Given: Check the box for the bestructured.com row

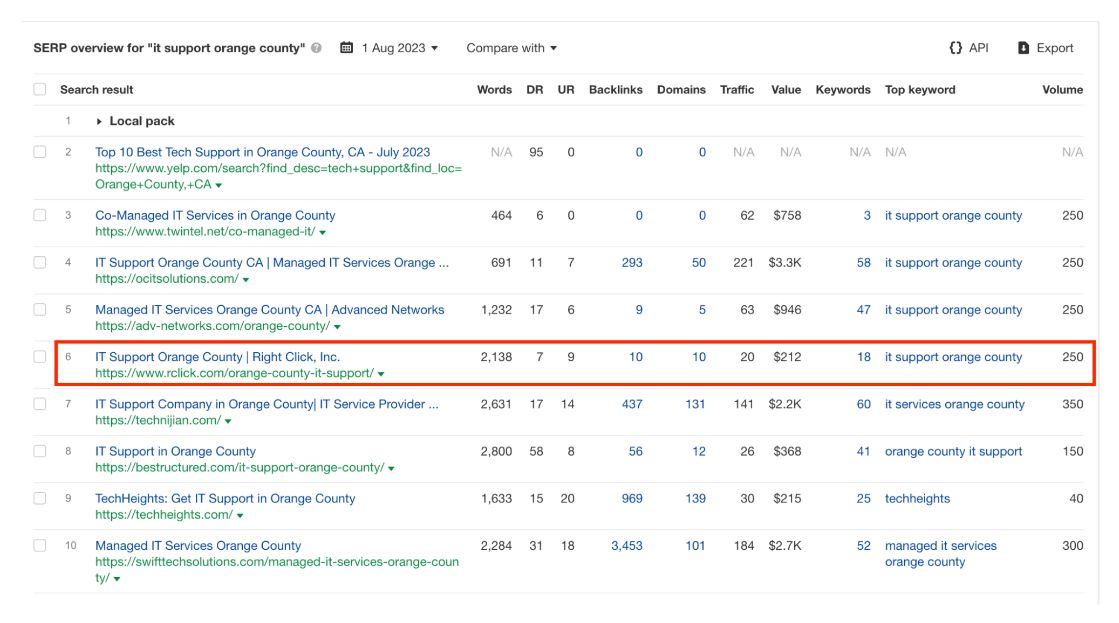Looking at the screenshot, I should click(40, 451).
